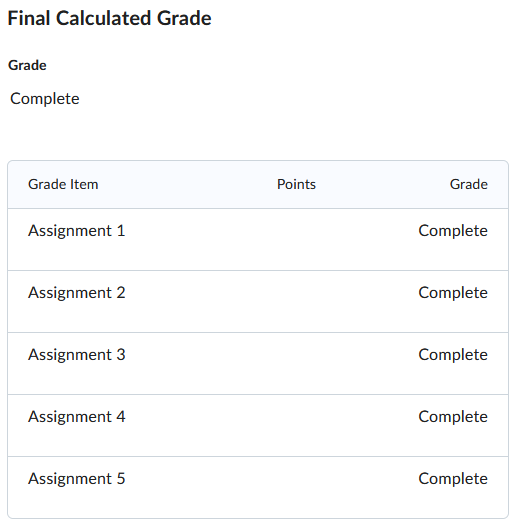
Task: Select the Grade label under the heading
Action: pos(27,65)
